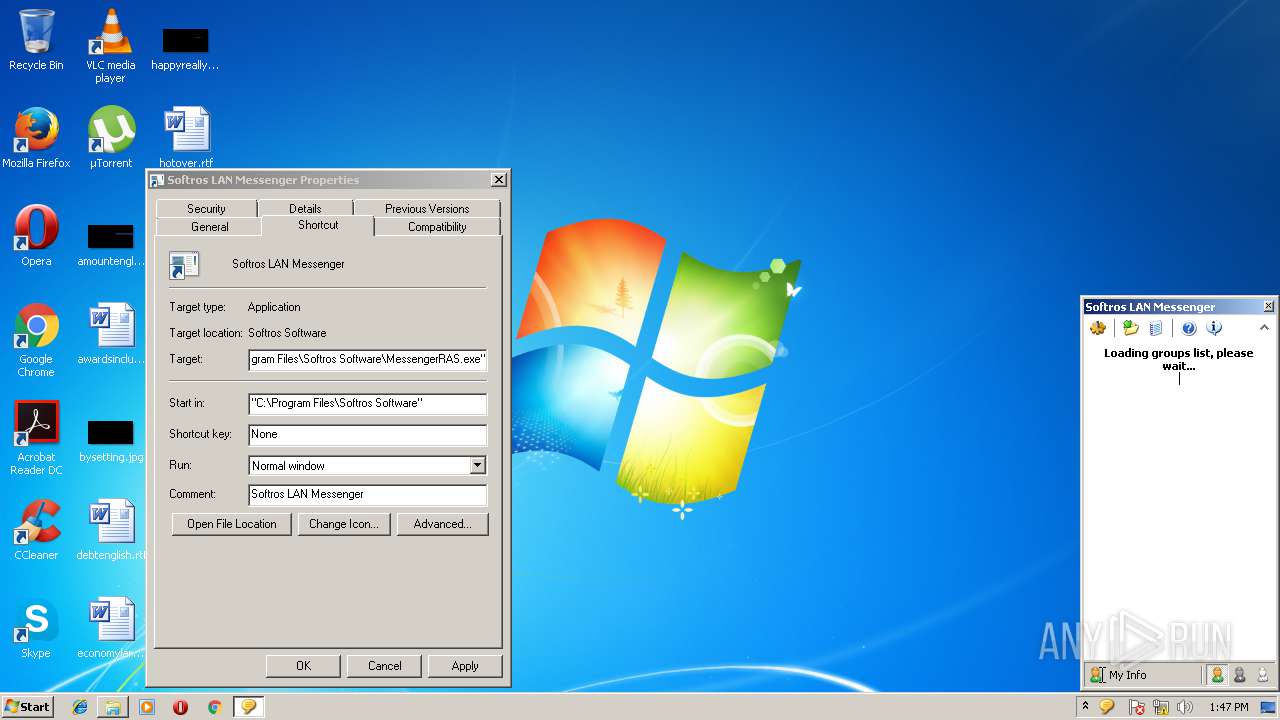Click the blue info About icon in Messenger
1280x720 pixels.
pyautogui.click(x=1214, y=328)
